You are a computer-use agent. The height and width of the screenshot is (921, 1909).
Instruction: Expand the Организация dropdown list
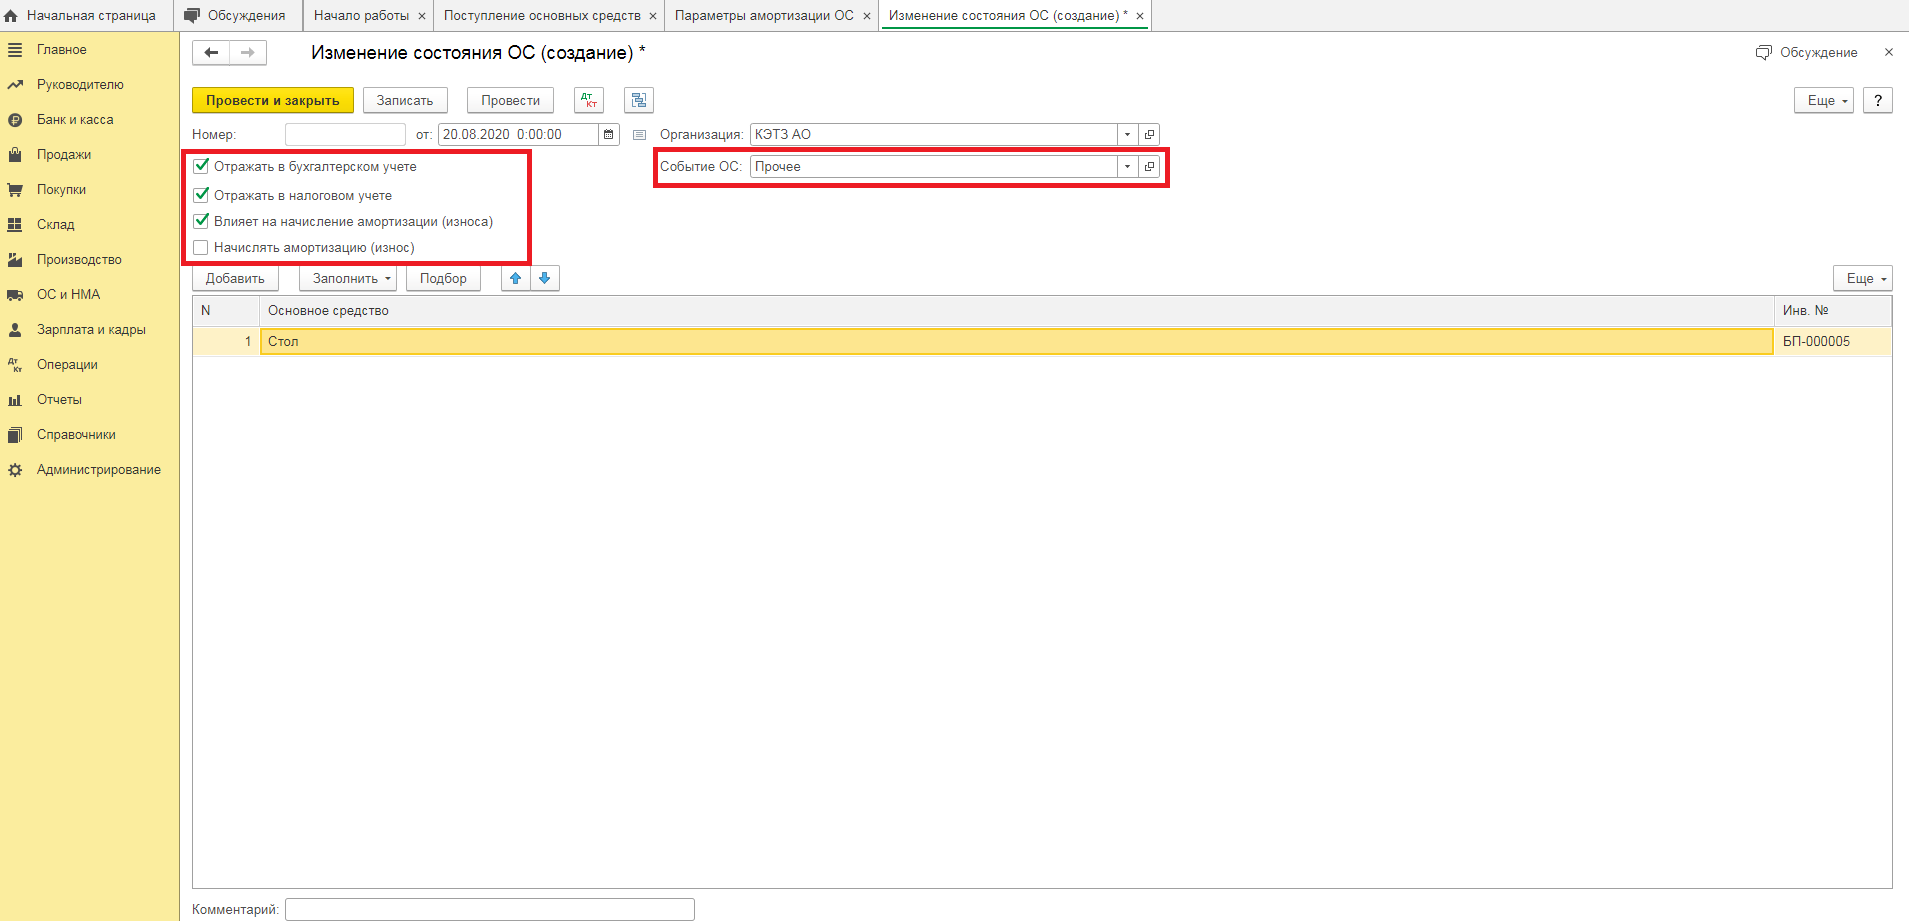(x=1127, y=134)
